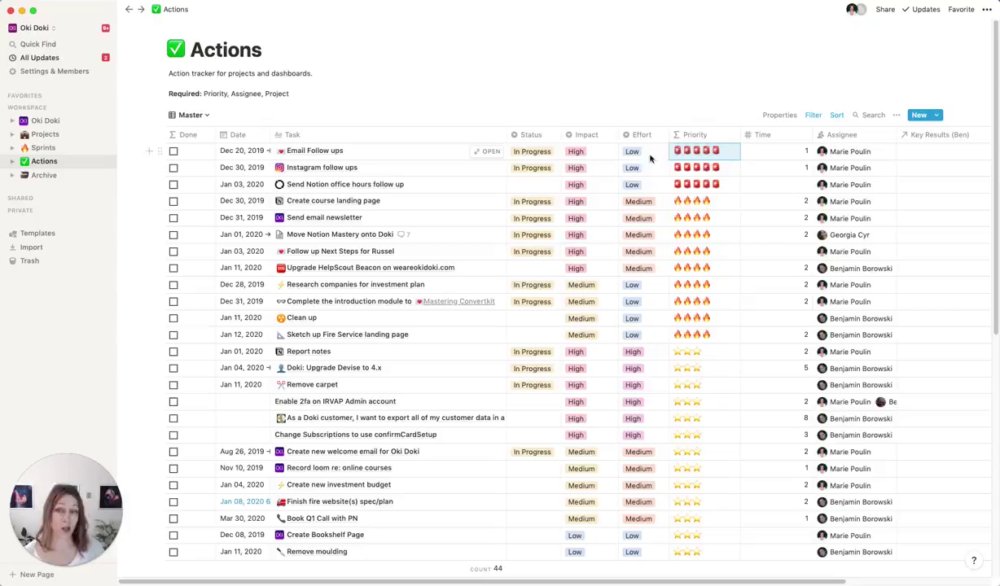Click the Share button

885,10
